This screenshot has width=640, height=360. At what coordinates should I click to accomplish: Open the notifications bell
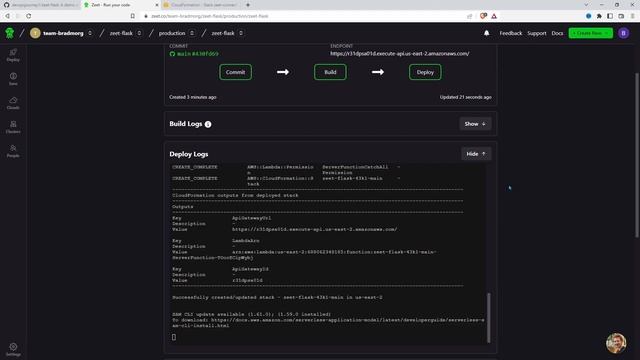[487, 33]
